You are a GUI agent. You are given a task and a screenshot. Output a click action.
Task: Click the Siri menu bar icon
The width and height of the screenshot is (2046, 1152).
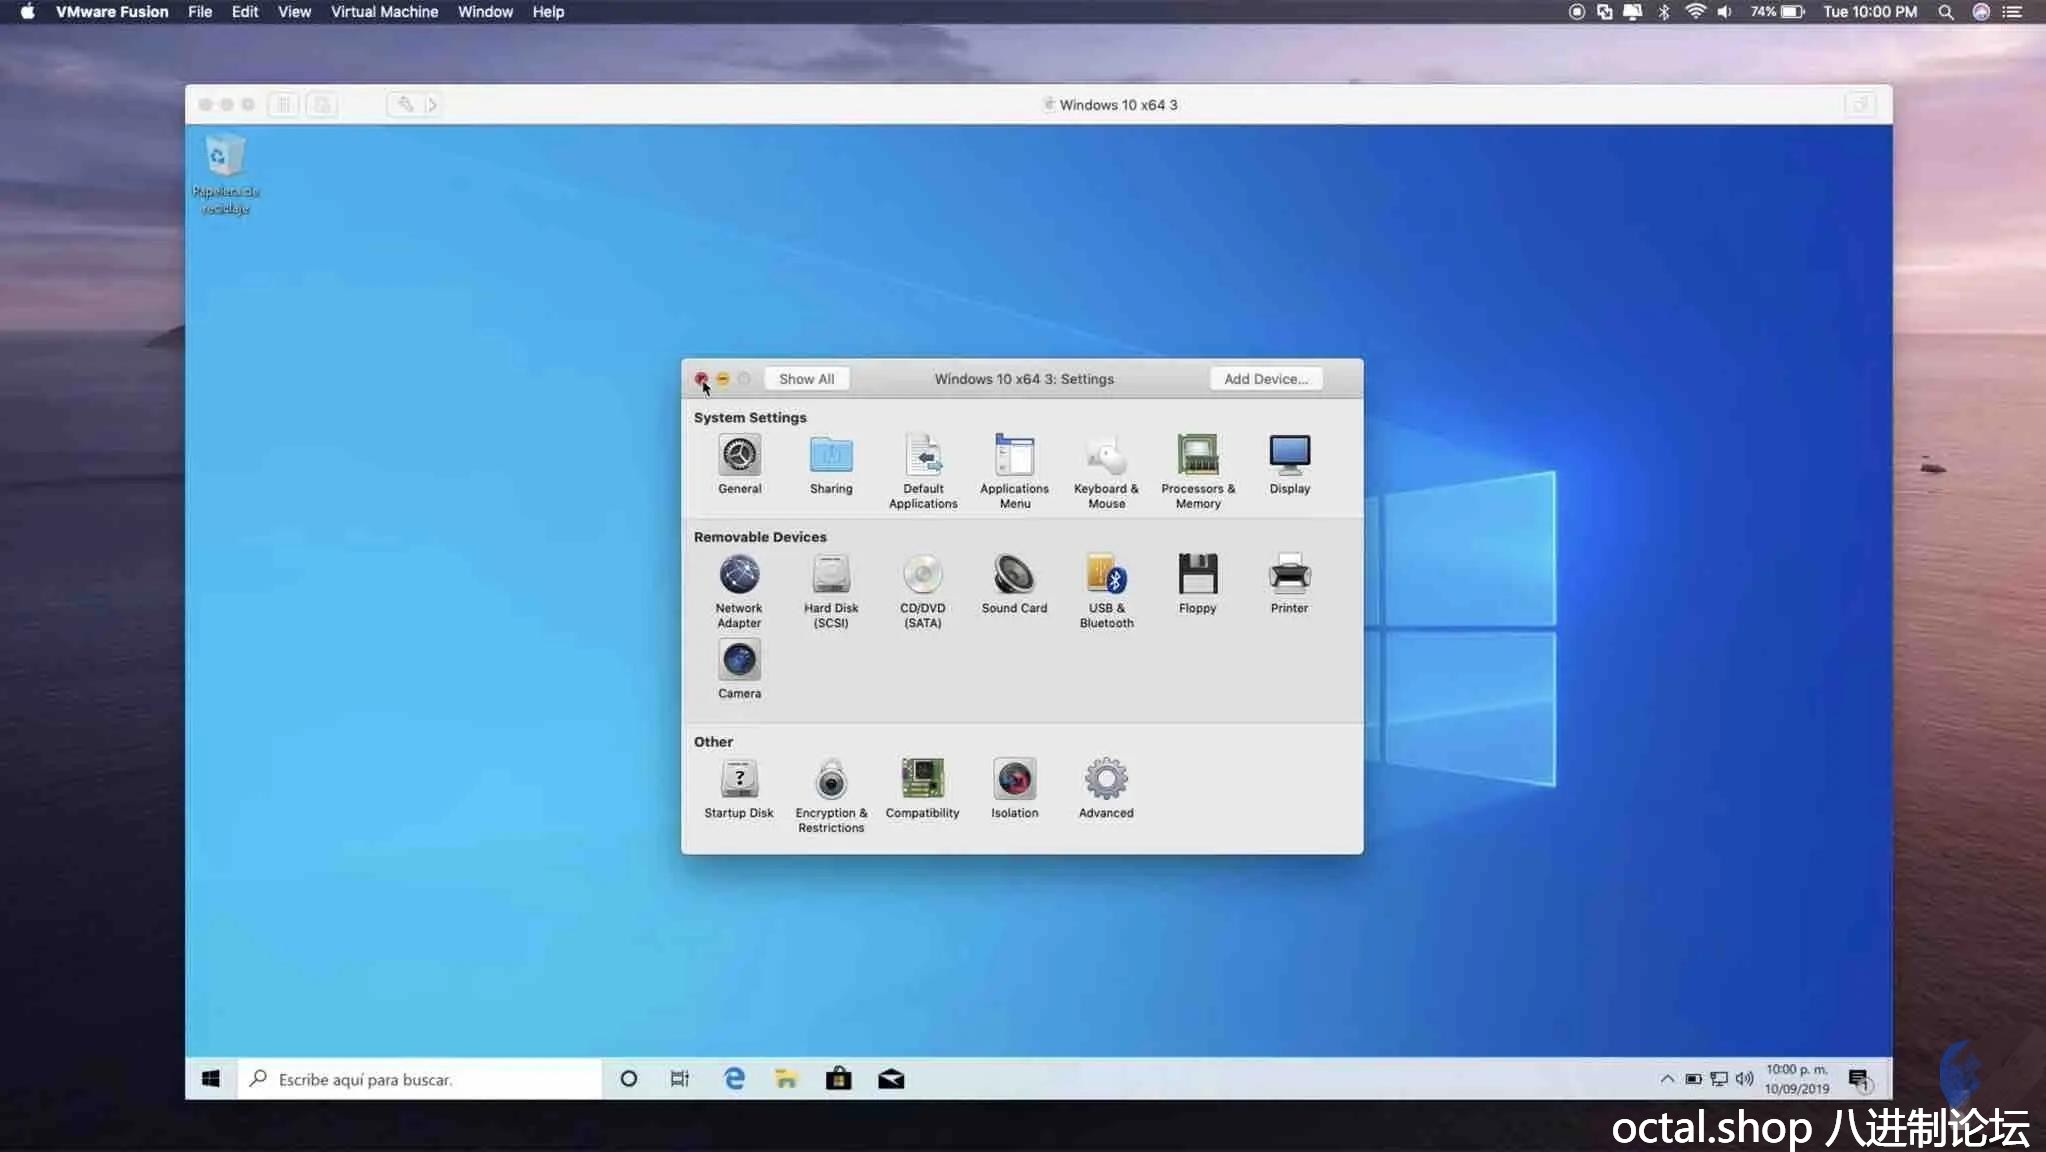[x=1980, y=12]
